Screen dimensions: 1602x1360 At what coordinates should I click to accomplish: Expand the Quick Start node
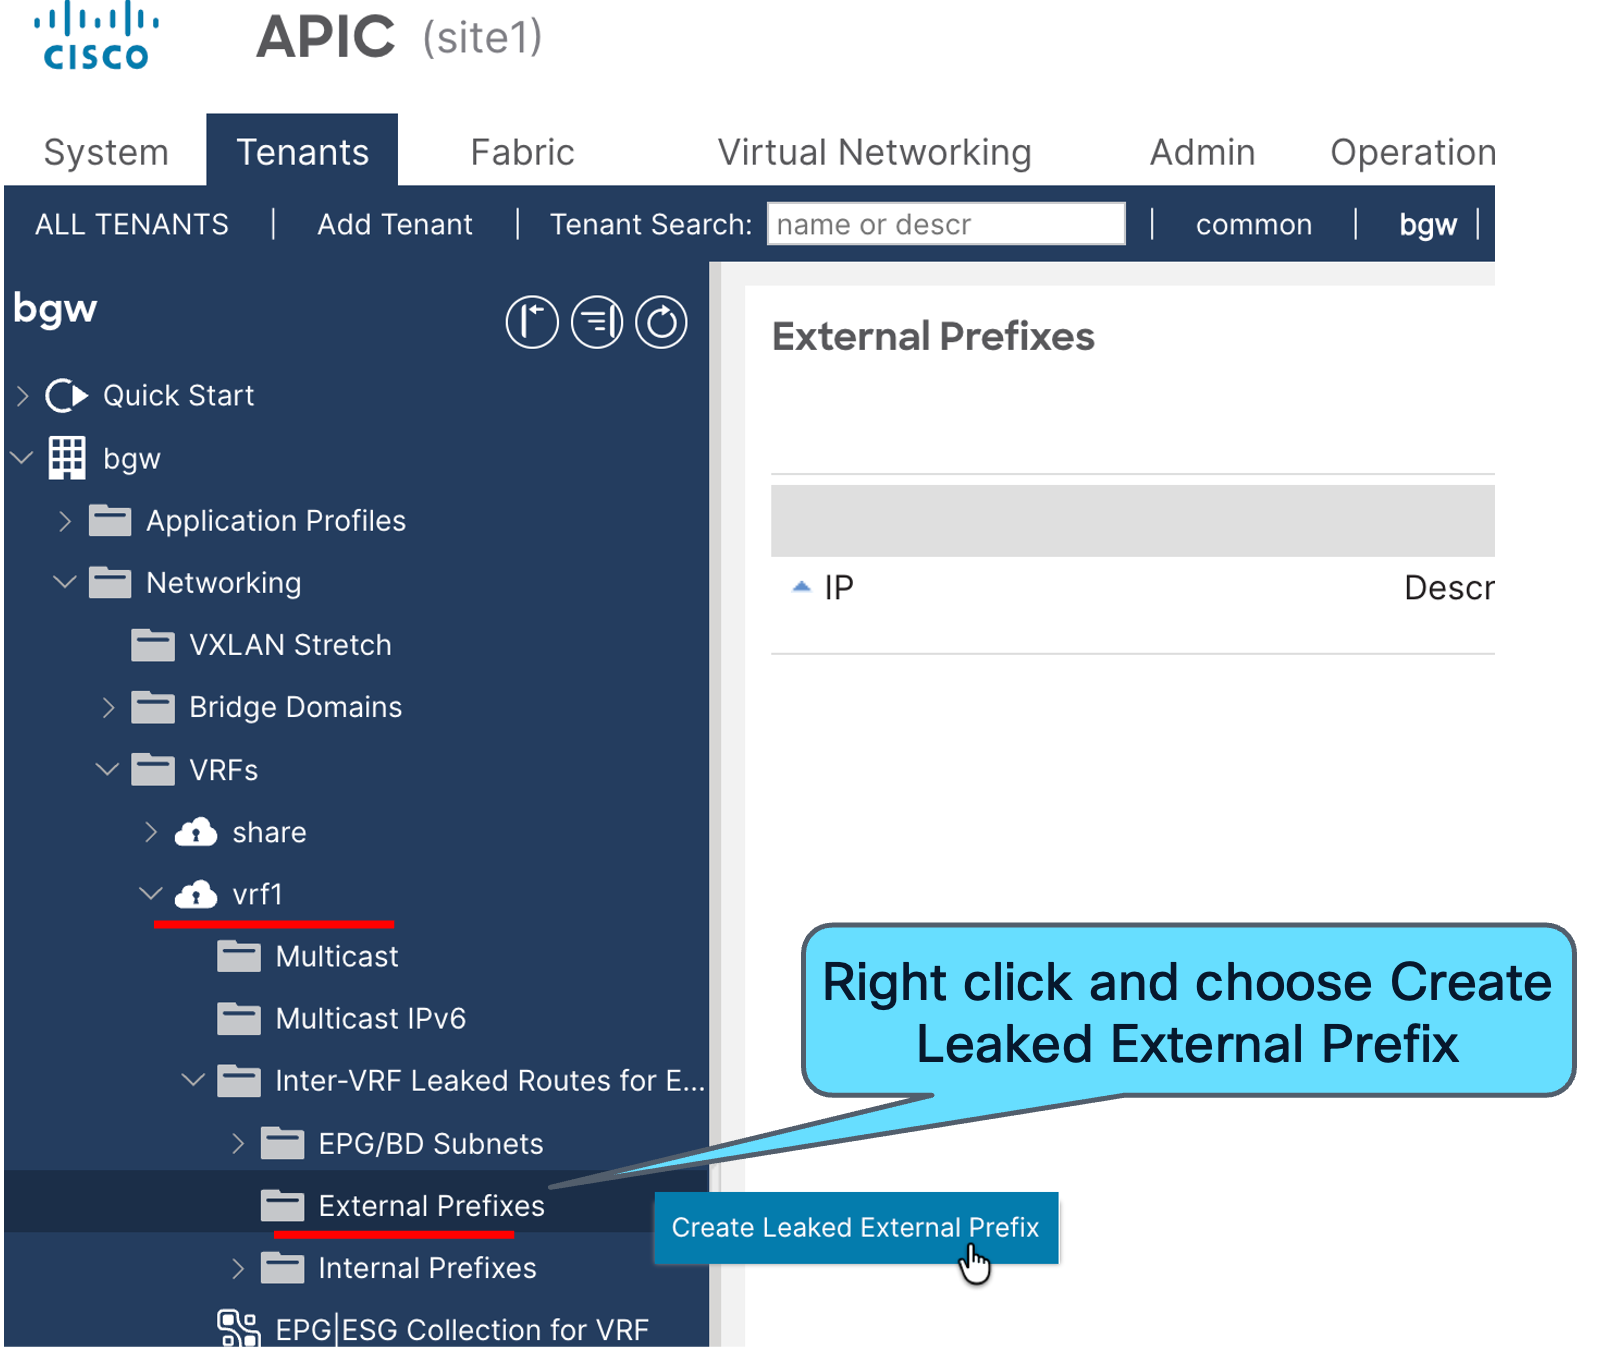pyautogui.click(x=23, y=396)
